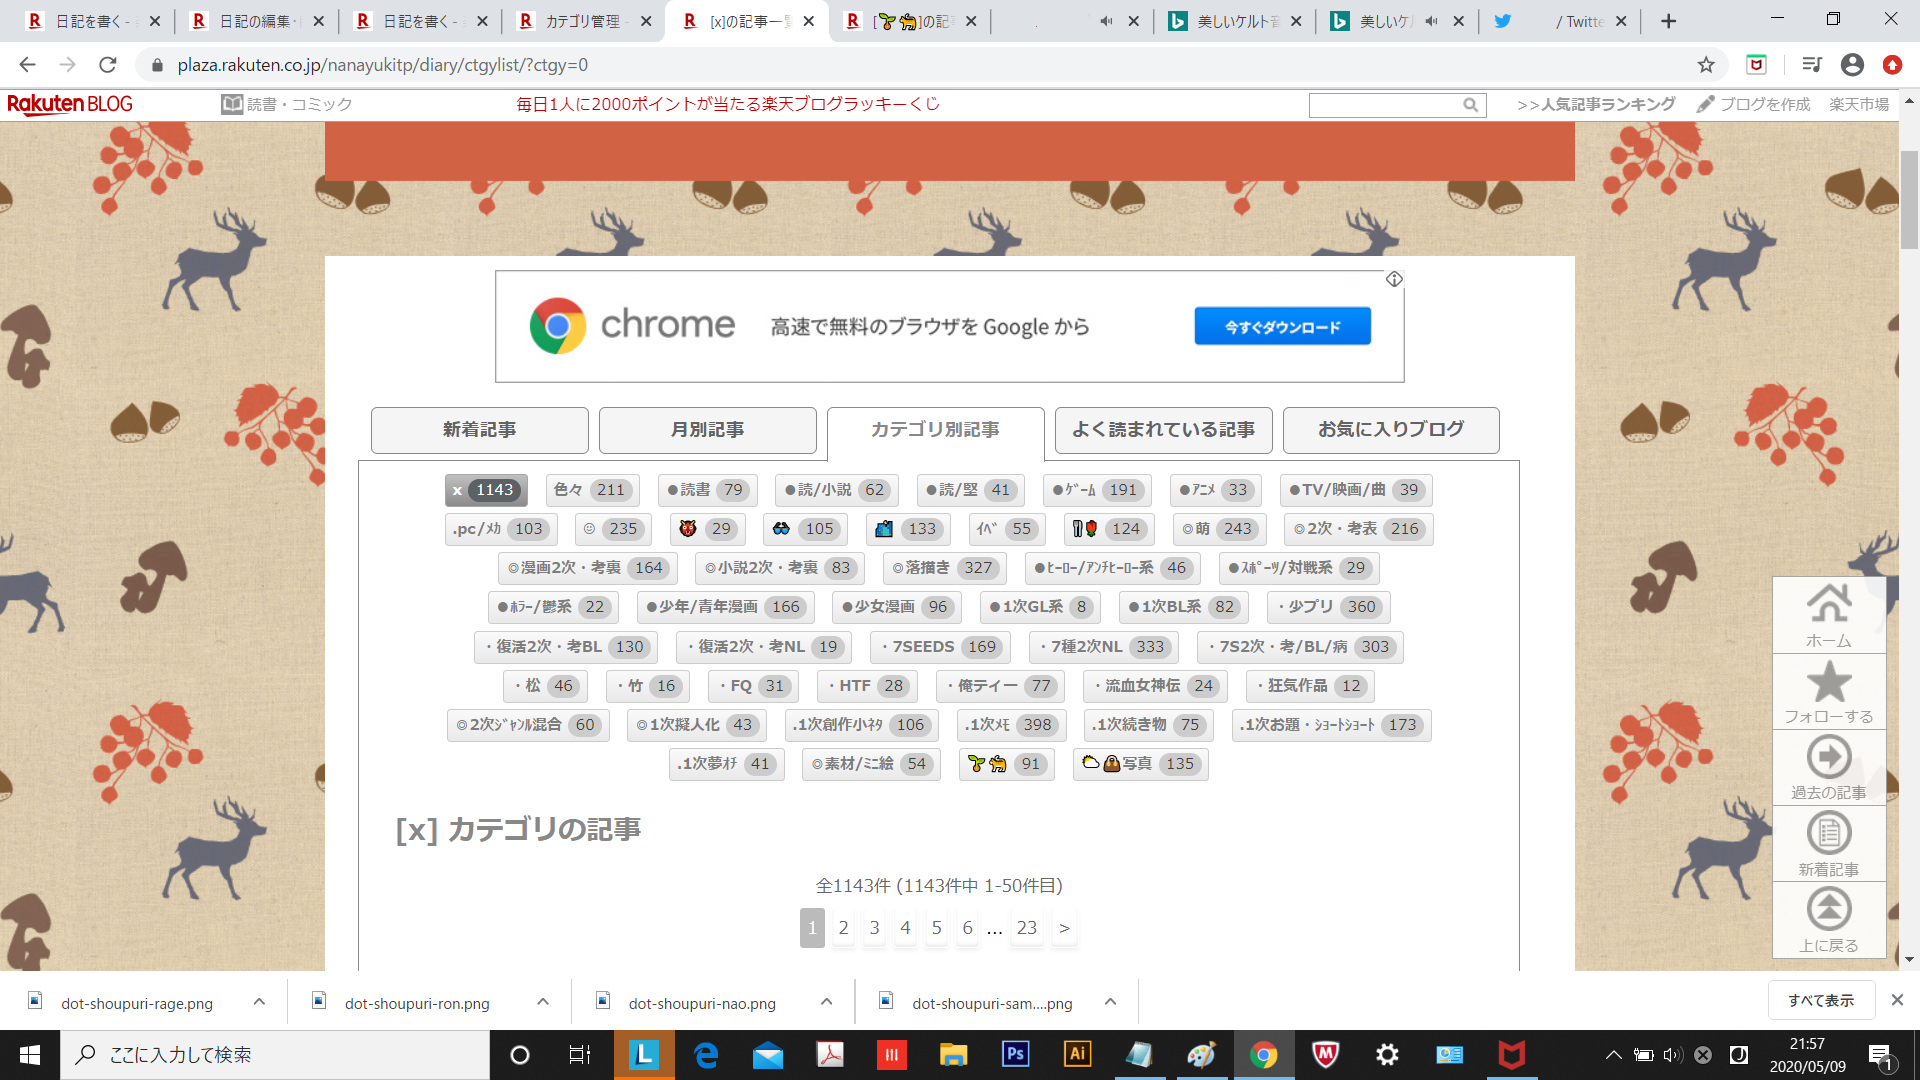Click the page vertical scrollbar thumb
The height and width of the screenshot is (1080, 1920).
click(1909, 200)
